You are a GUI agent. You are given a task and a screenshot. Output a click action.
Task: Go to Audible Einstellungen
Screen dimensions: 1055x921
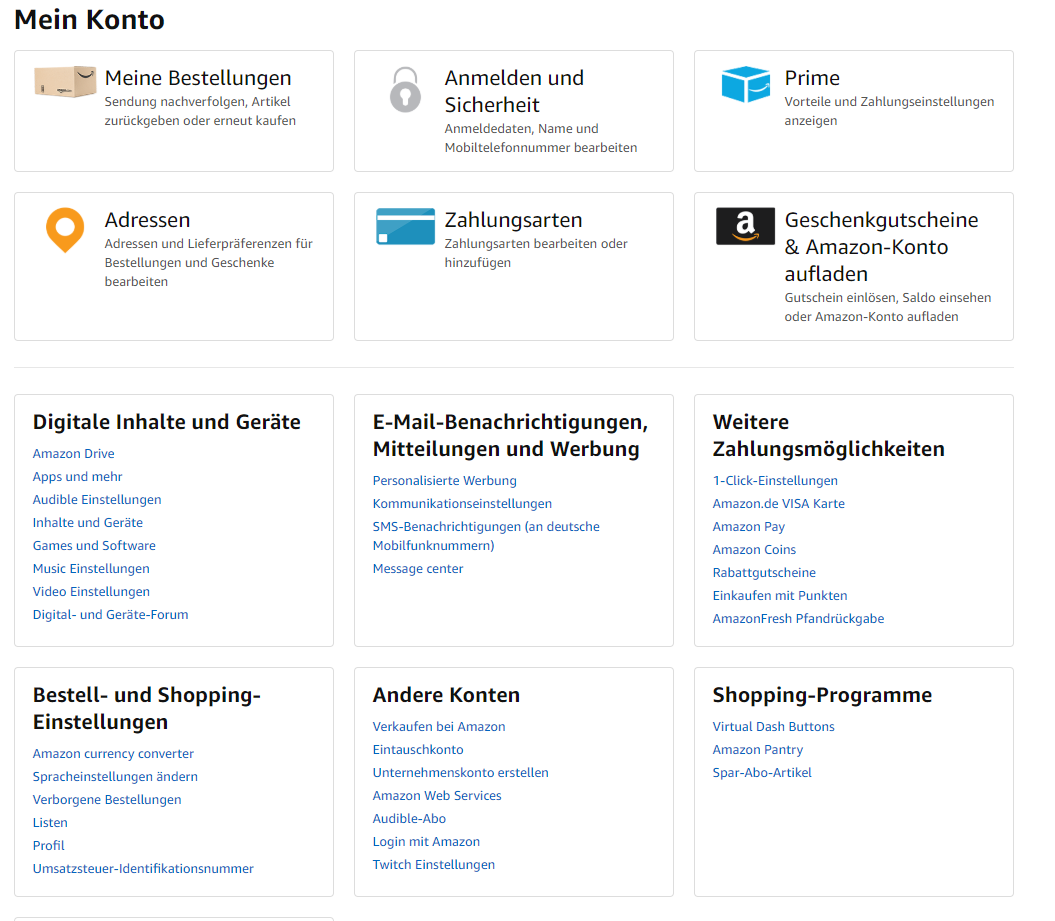coord(97,500)
